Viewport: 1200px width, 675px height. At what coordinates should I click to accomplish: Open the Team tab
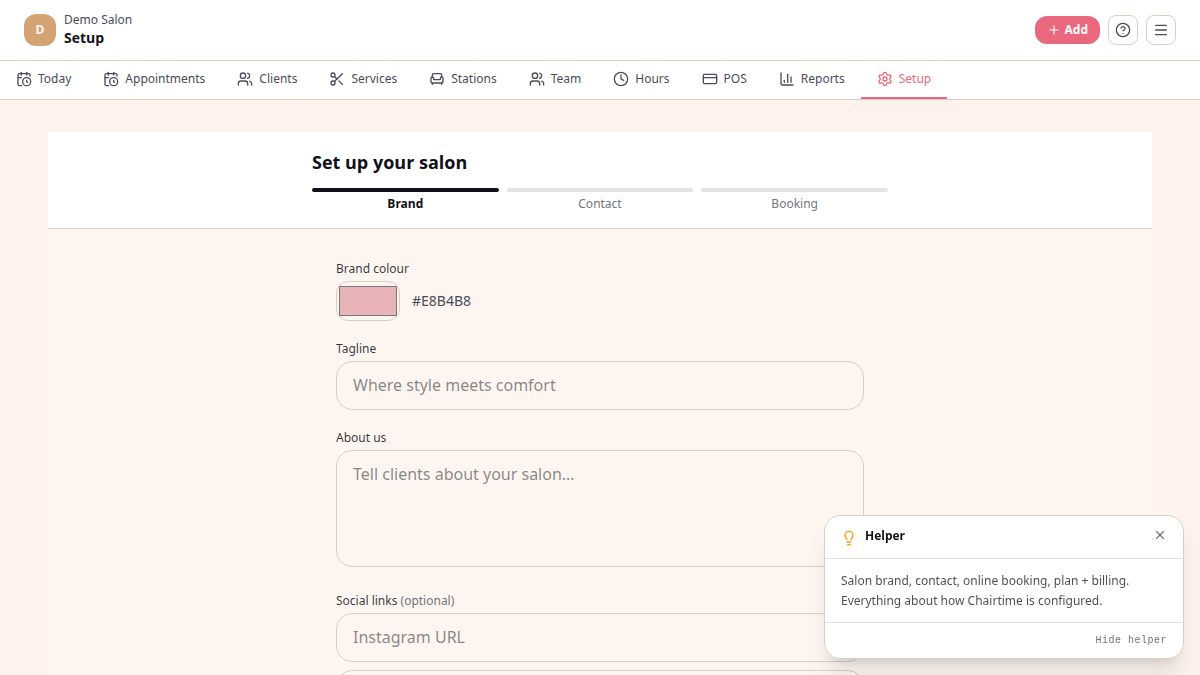click(x=556, y=79)
